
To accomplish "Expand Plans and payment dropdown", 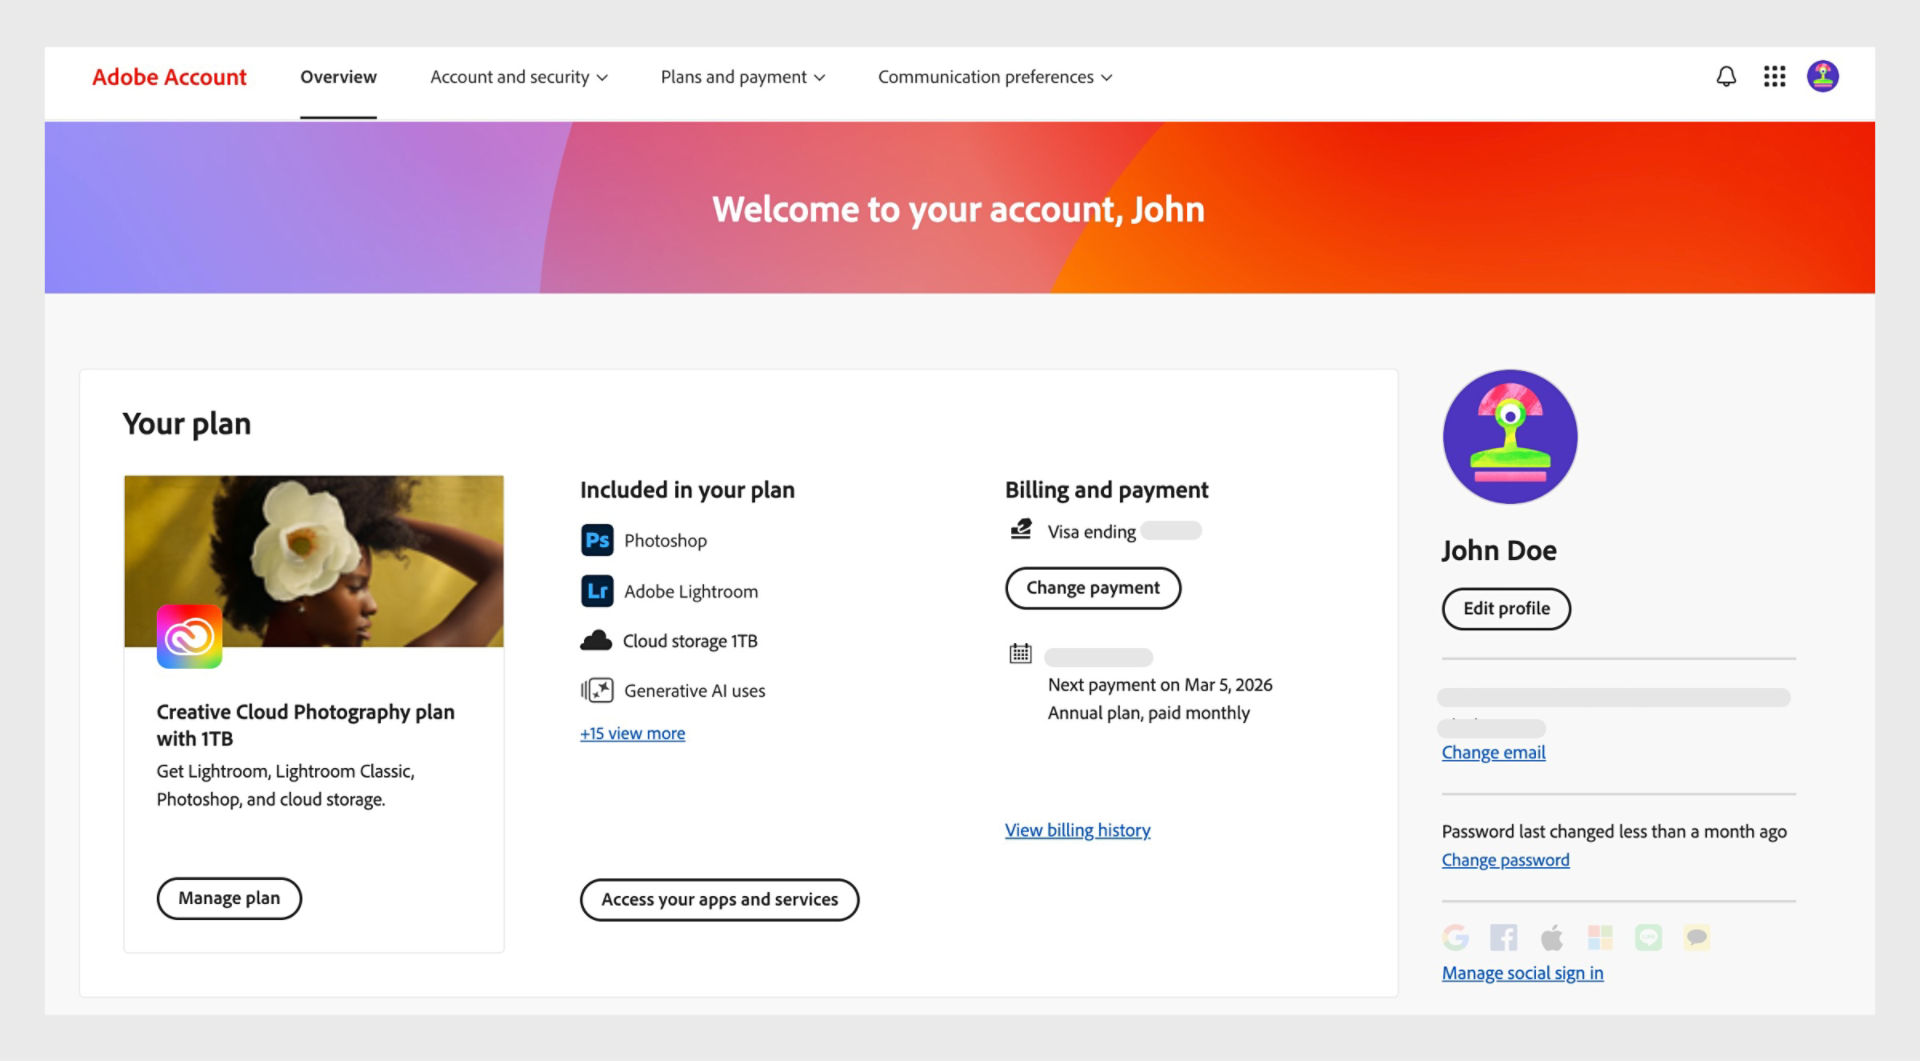I will coord(743,77).
